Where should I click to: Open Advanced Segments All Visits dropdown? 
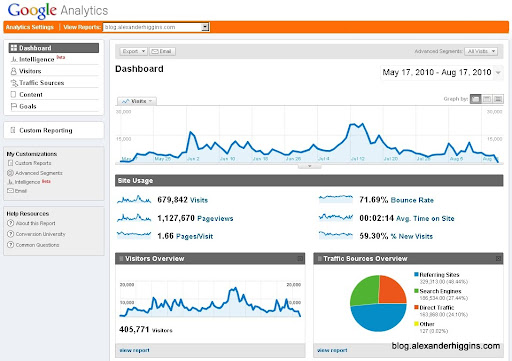click(x=481, y=51)
